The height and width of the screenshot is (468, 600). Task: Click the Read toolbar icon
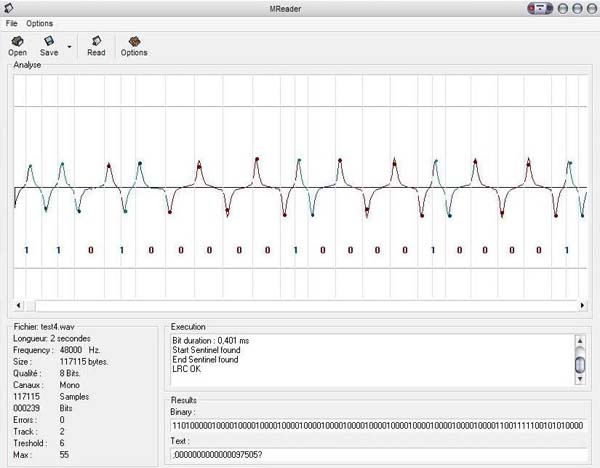tap(96, 42)
